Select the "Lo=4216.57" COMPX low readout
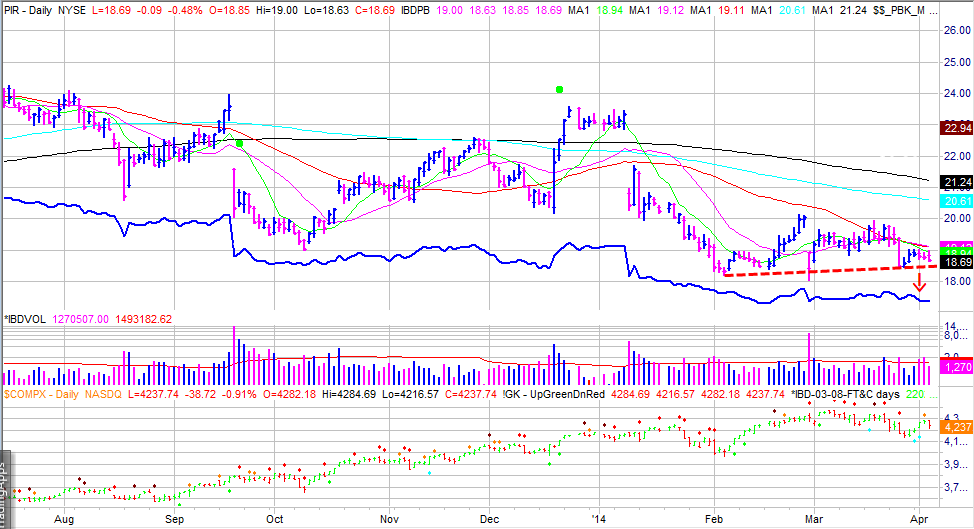This screenshot has height=529, width=974. (x=410, y=394)
